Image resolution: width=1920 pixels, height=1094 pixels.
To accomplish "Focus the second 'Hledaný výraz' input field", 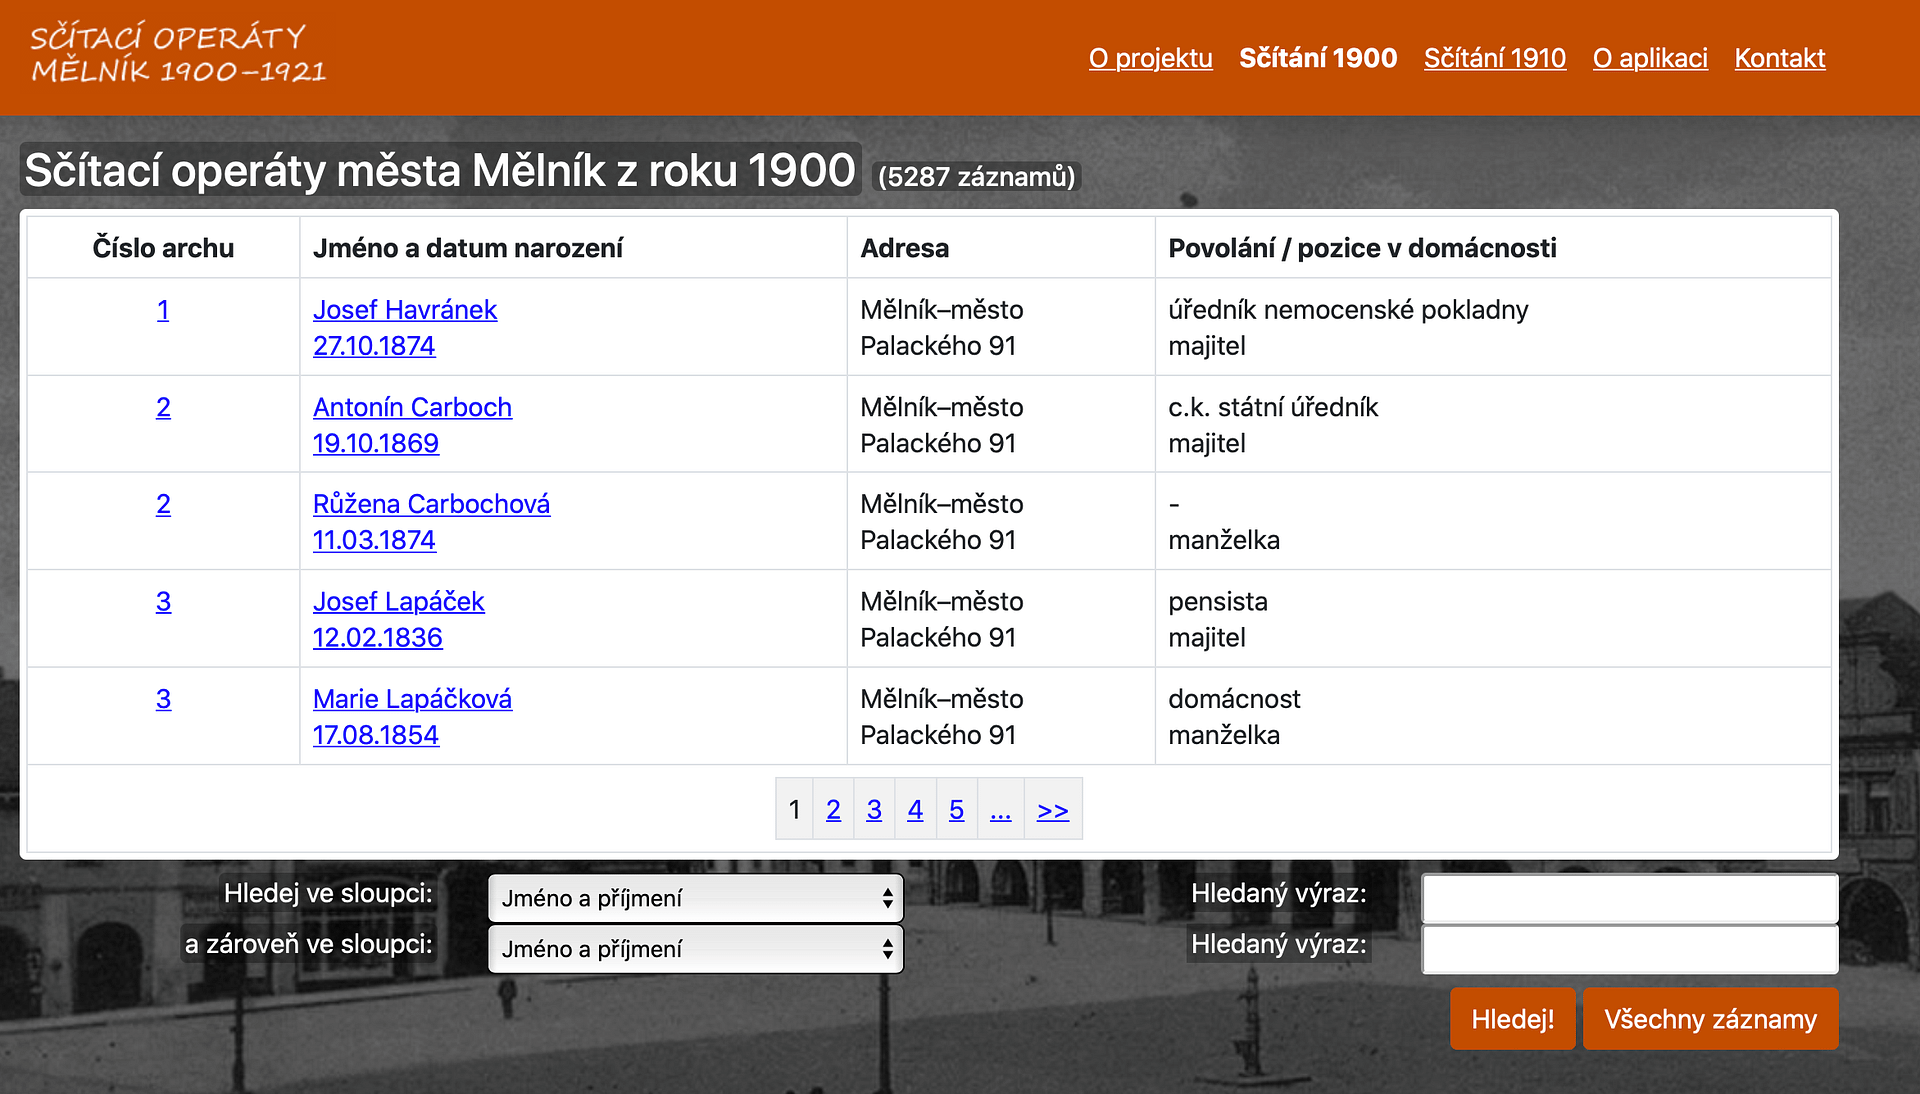I will click(x=1630, y=949).
